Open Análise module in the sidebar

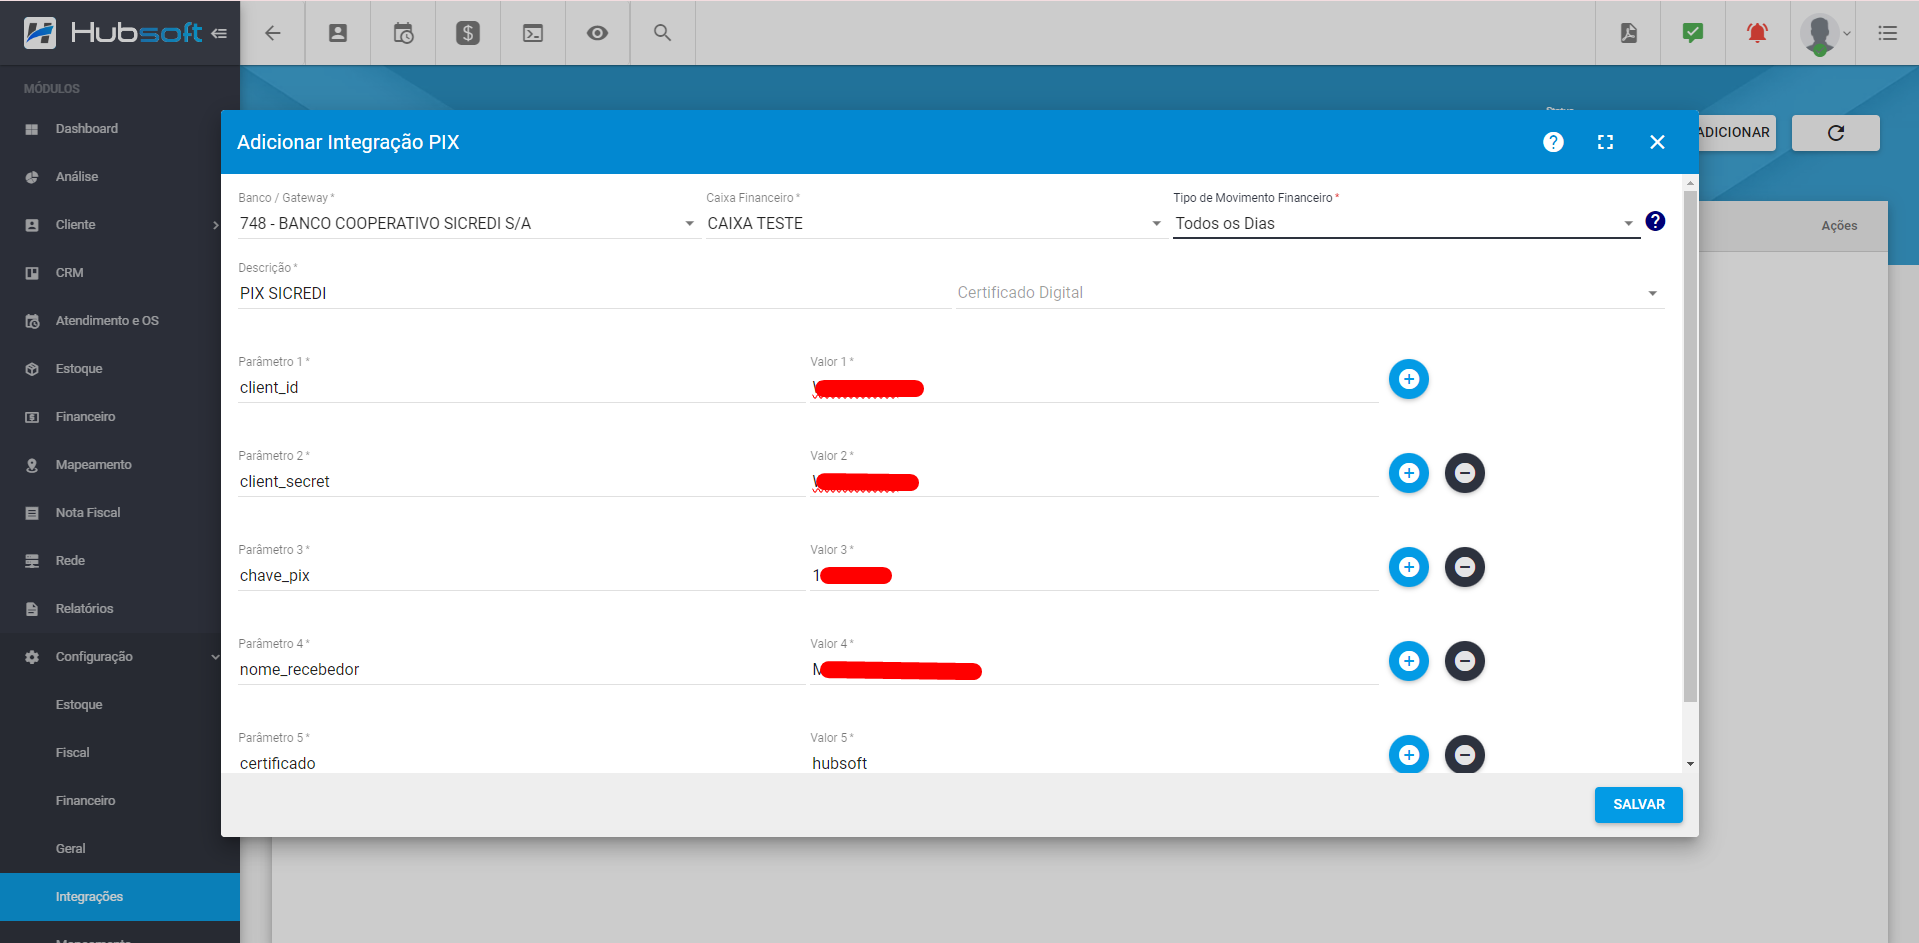(x=120, y=177)
